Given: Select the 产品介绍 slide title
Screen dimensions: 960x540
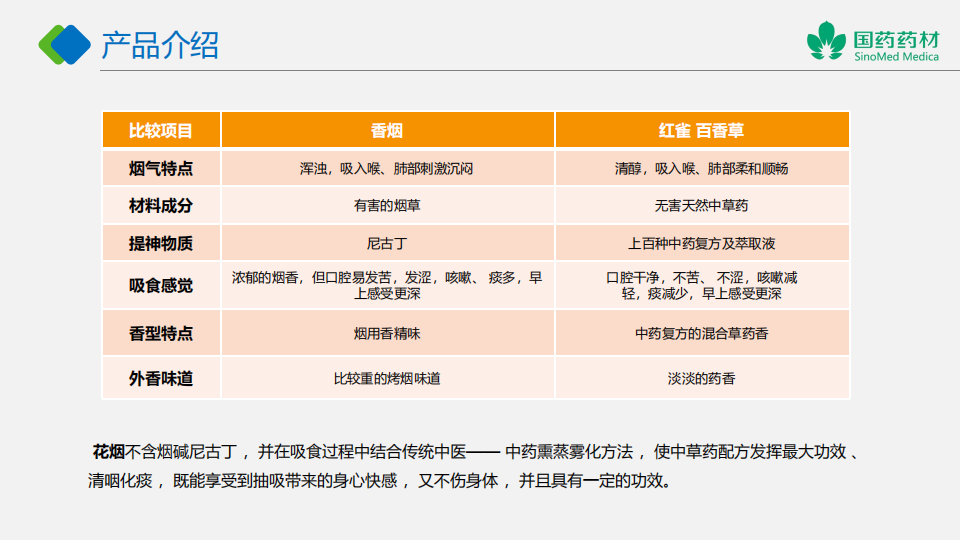Looking at the screenshot, I should point(160,45).
